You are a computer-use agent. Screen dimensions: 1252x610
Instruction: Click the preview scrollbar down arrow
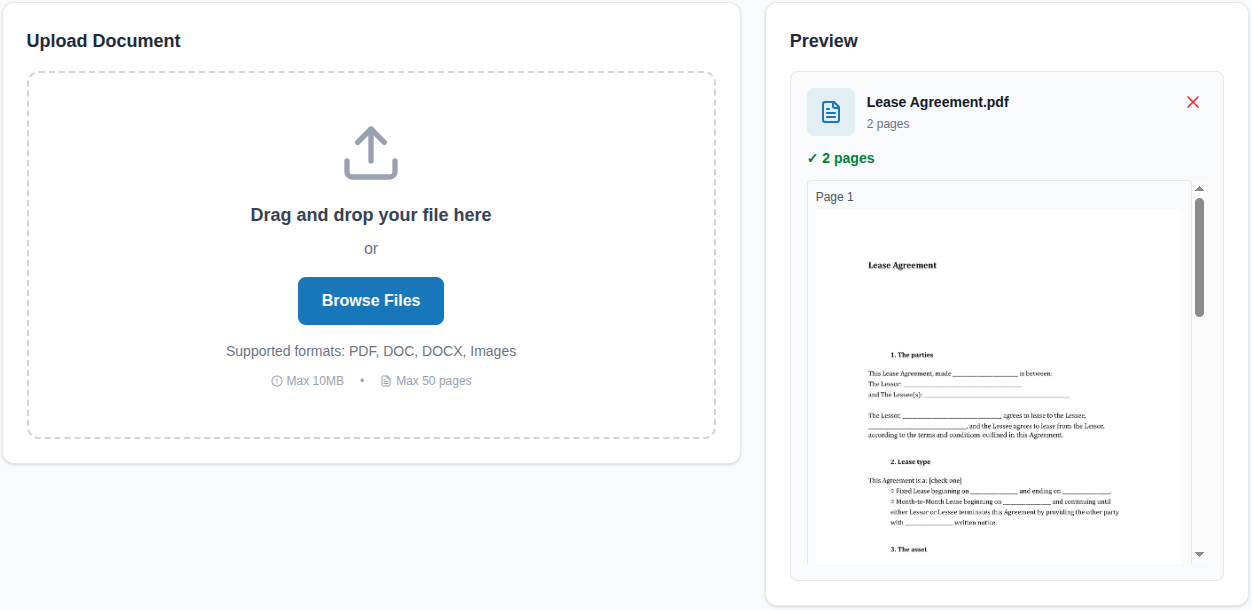[1199, 554]
